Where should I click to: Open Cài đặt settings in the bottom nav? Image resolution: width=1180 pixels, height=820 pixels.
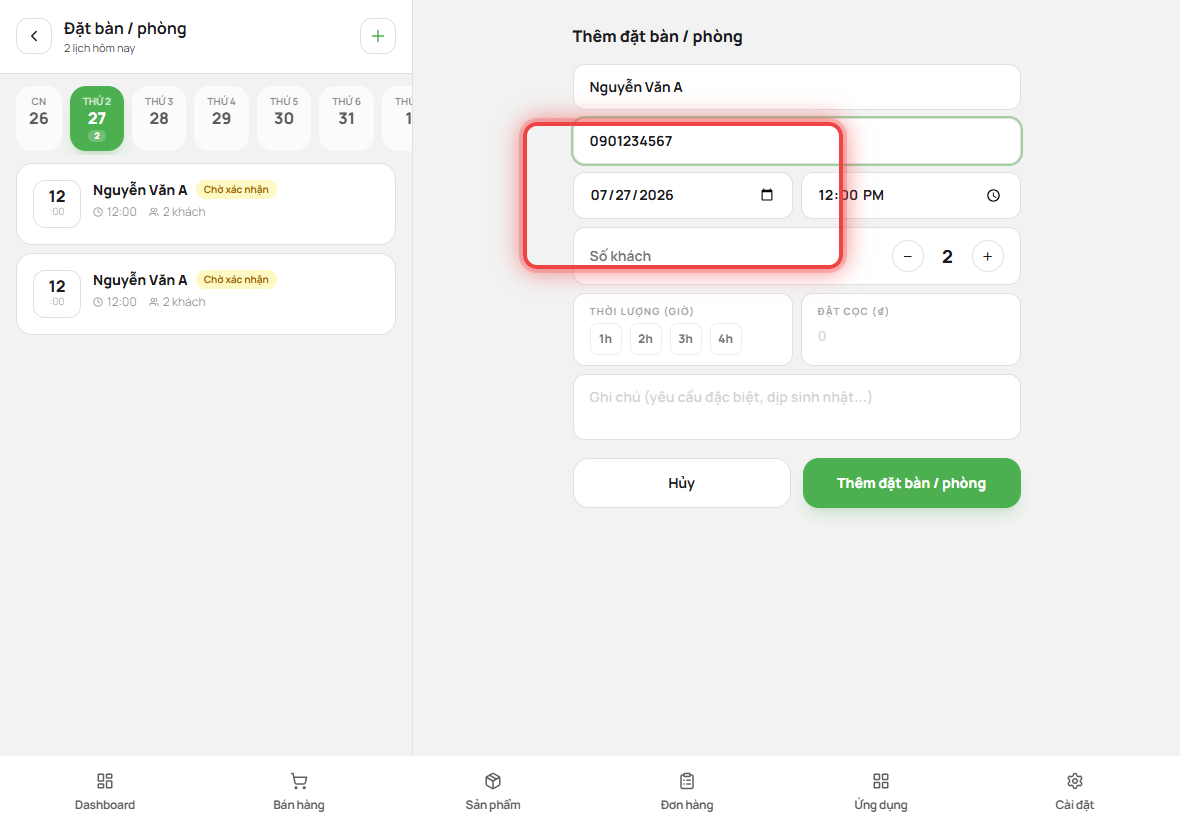pyautogui.click(x=1075, y=791)
